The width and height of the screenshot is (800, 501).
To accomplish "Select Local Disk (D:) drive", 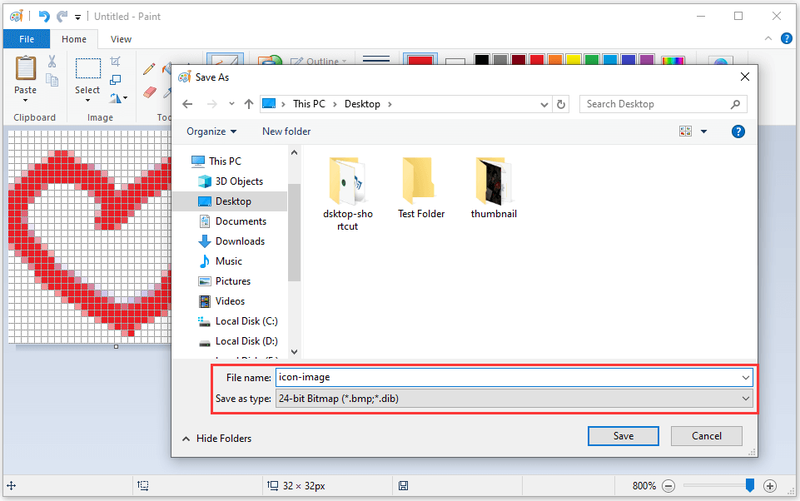I will point(246,341).
